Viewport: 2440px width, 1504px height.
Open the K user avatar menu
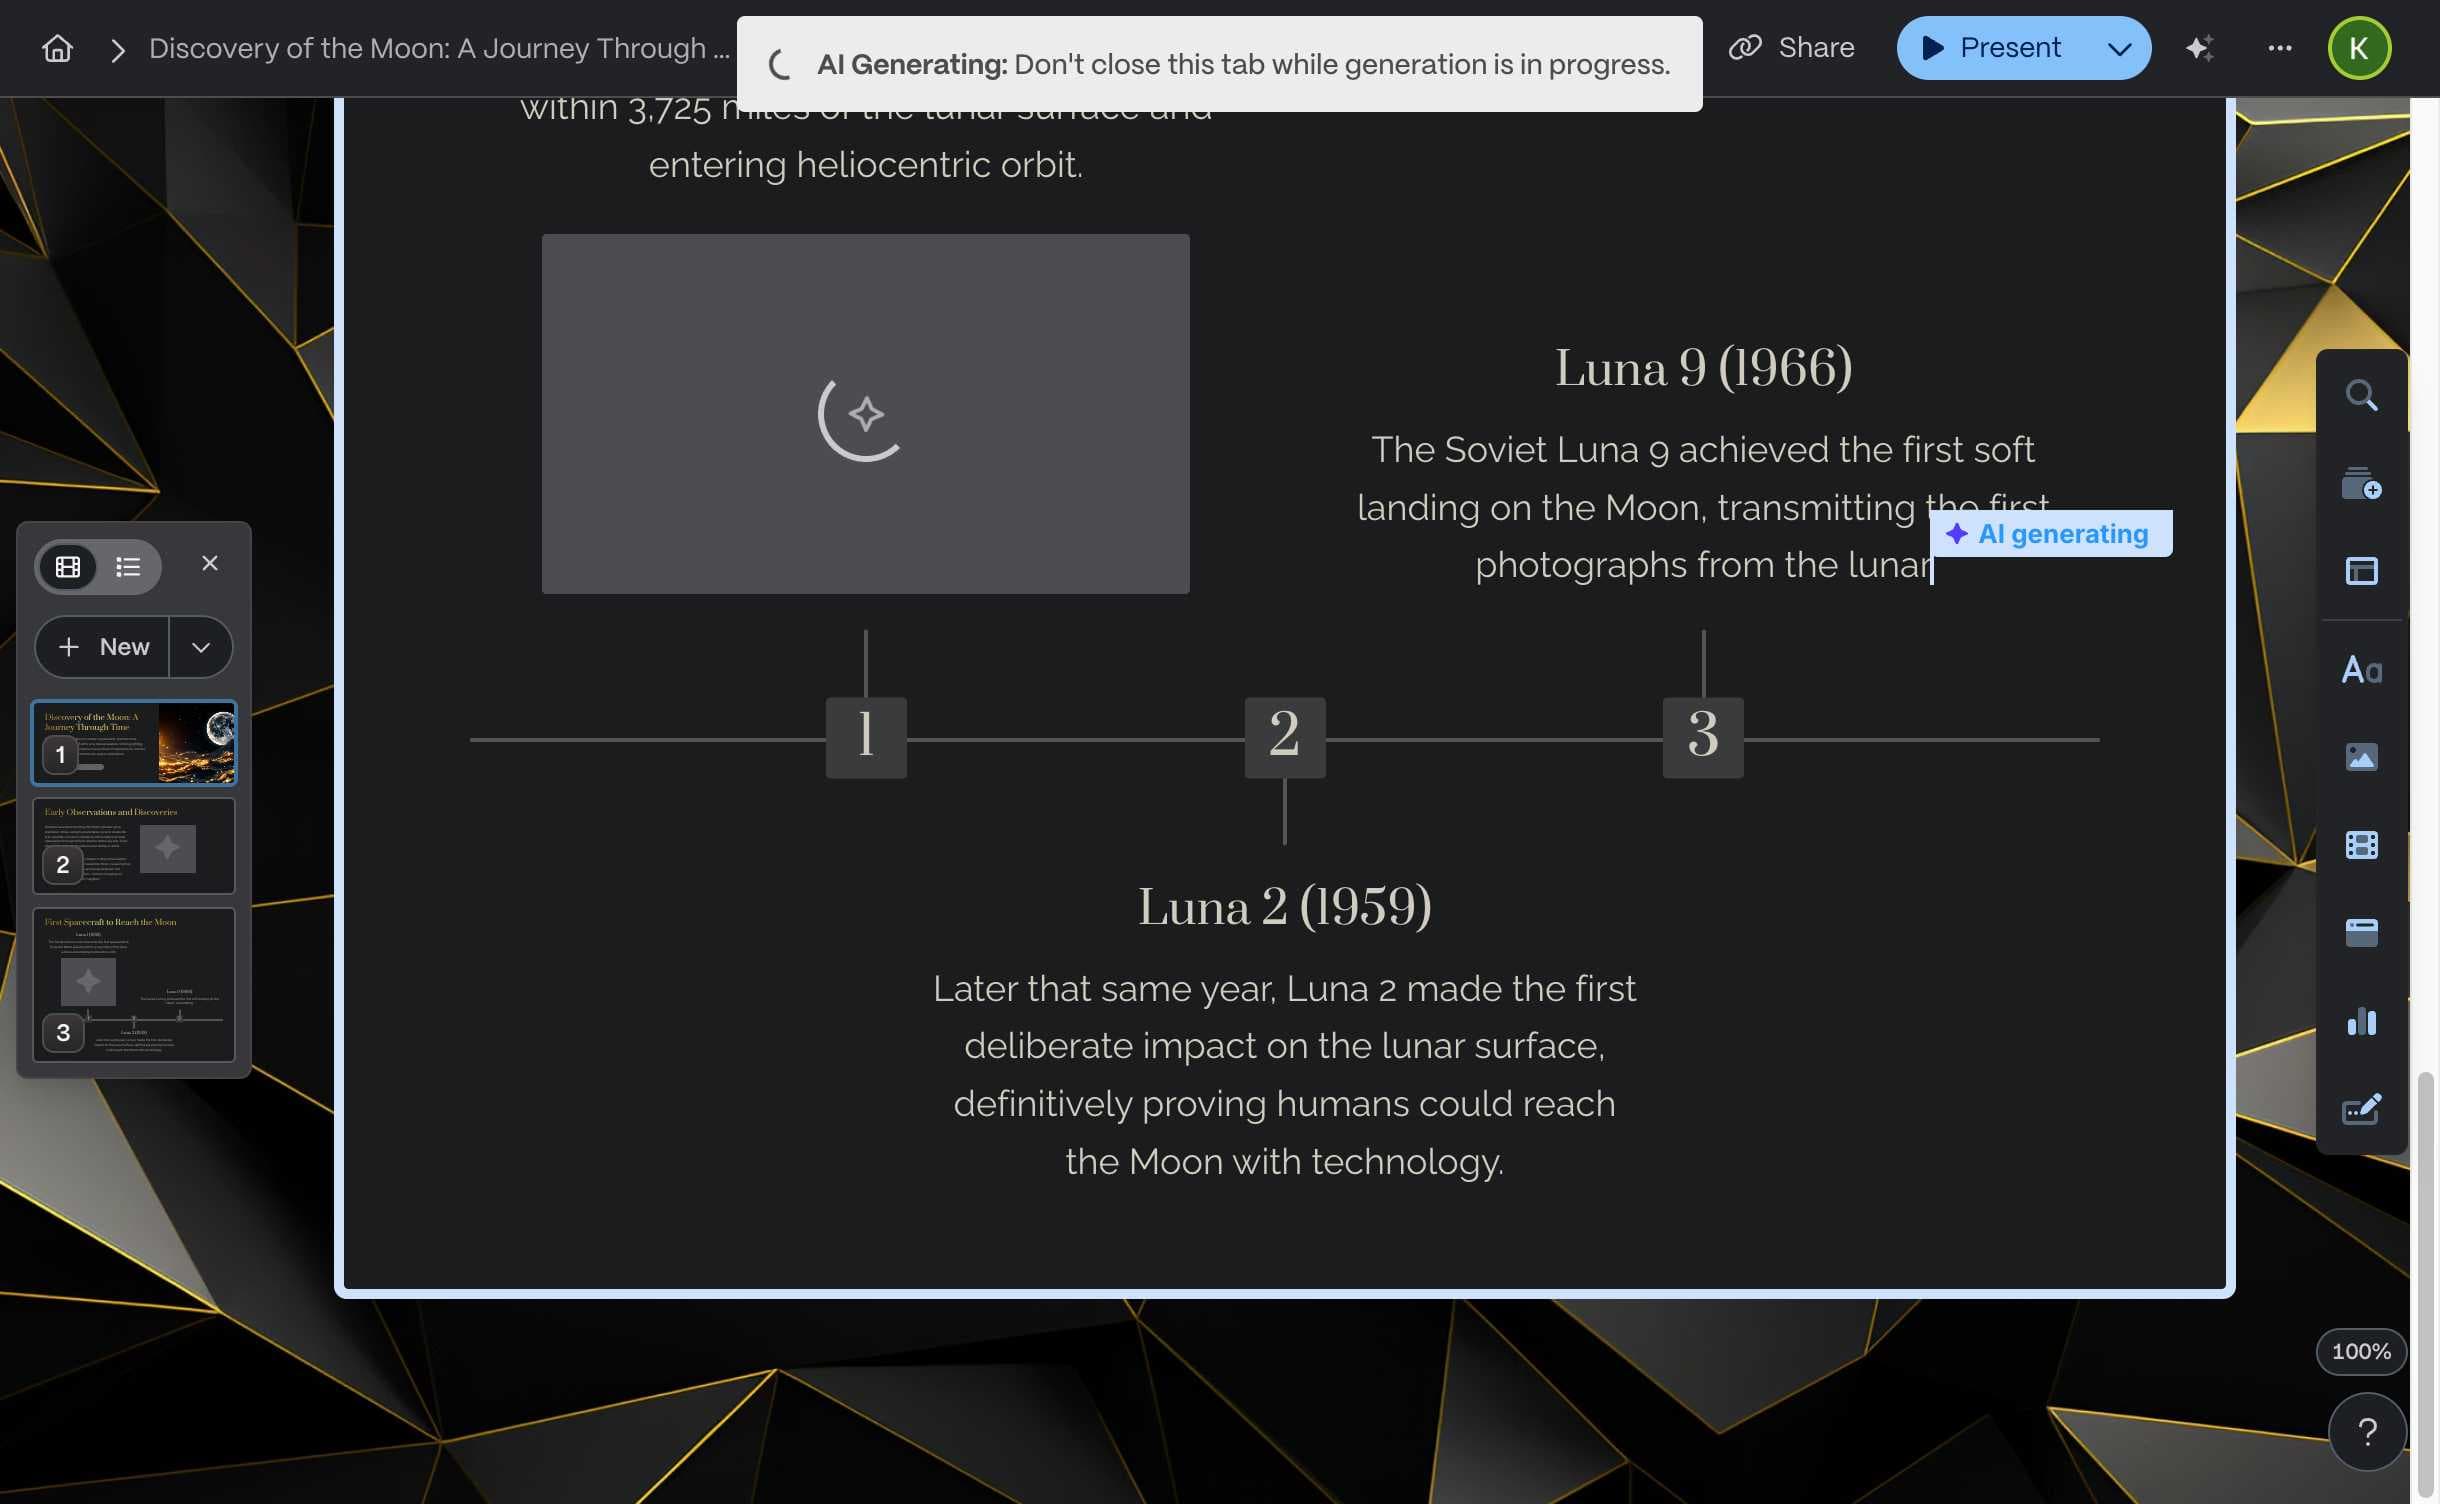click(x=2359, y=48)
